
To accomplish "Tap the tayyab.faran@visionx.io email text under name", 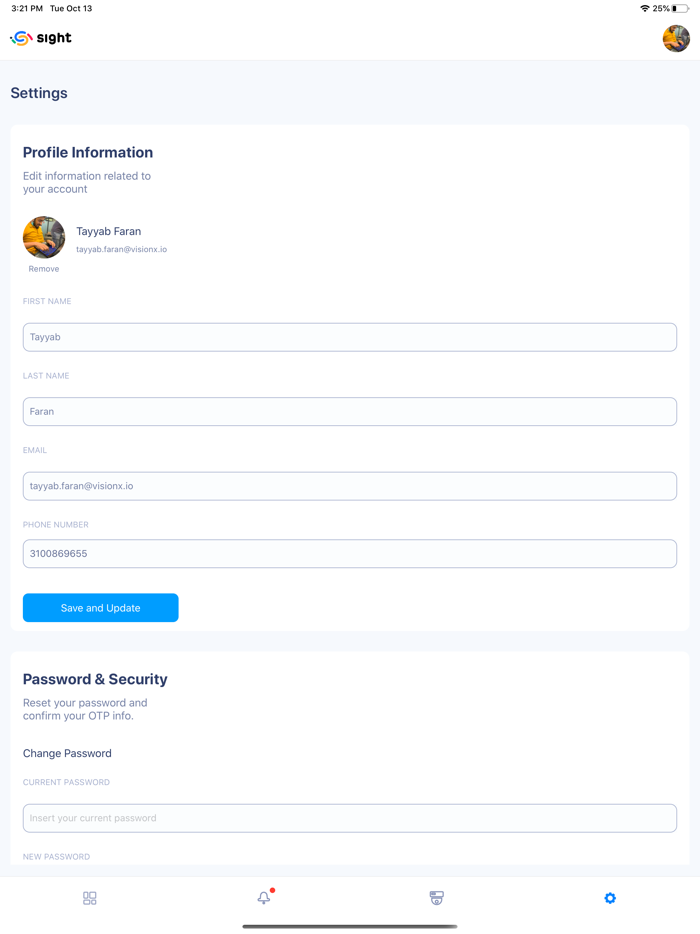I will [122, 250].
